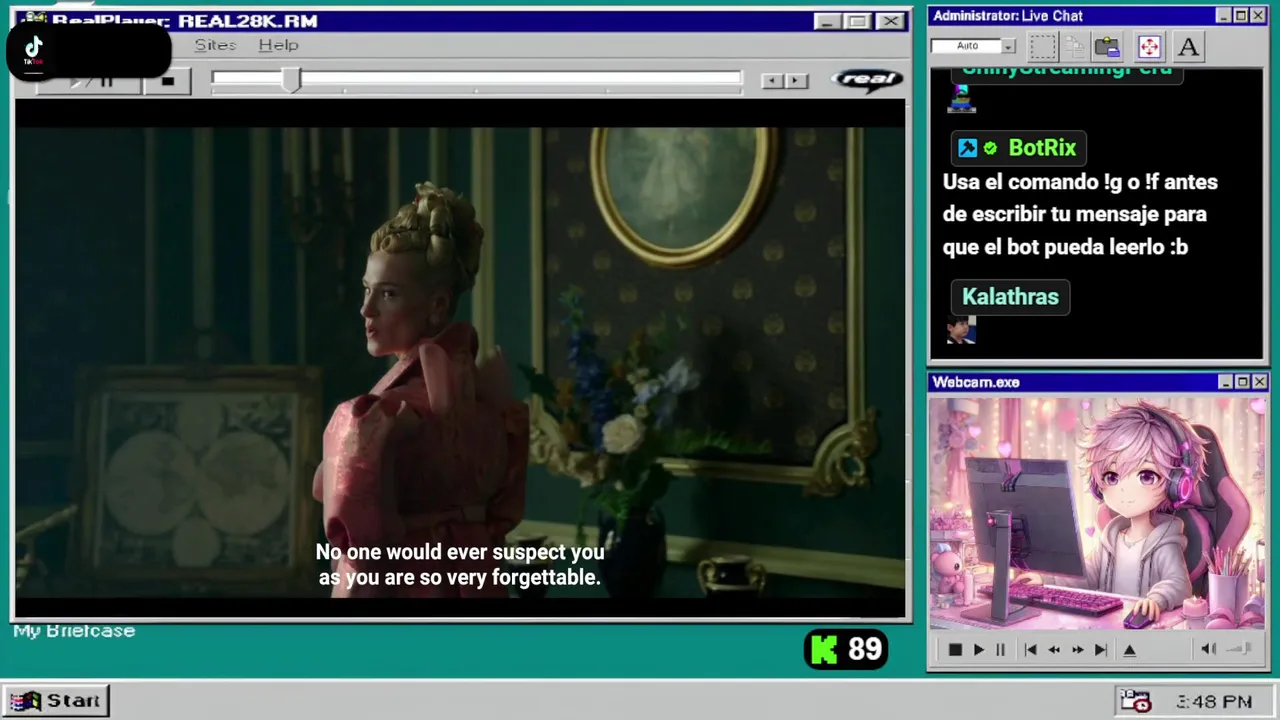
Task: Open the Help menu in RealPlayer
Action: [278, 45]
